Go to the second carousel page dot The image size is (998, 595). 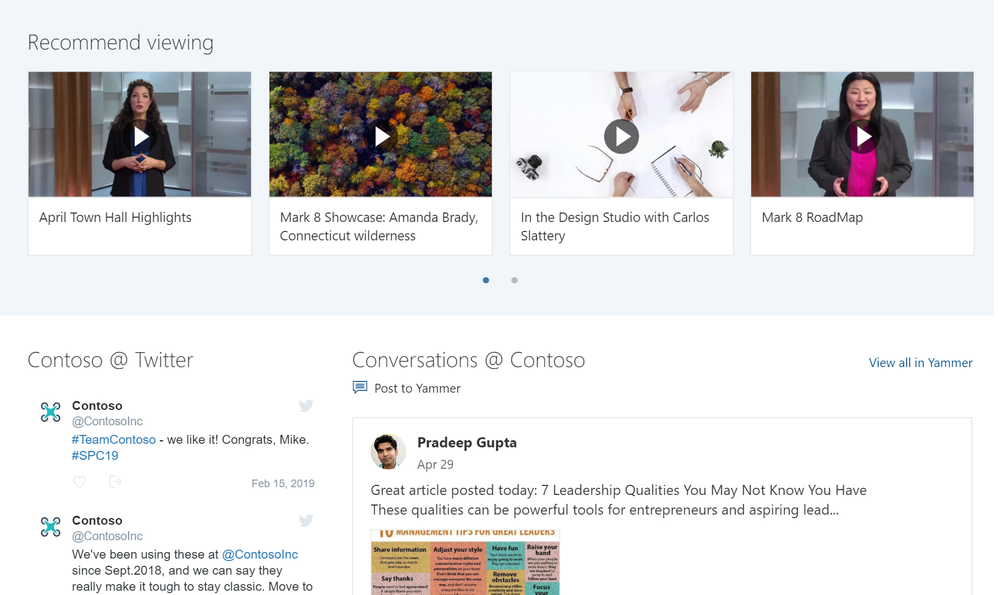514,280
